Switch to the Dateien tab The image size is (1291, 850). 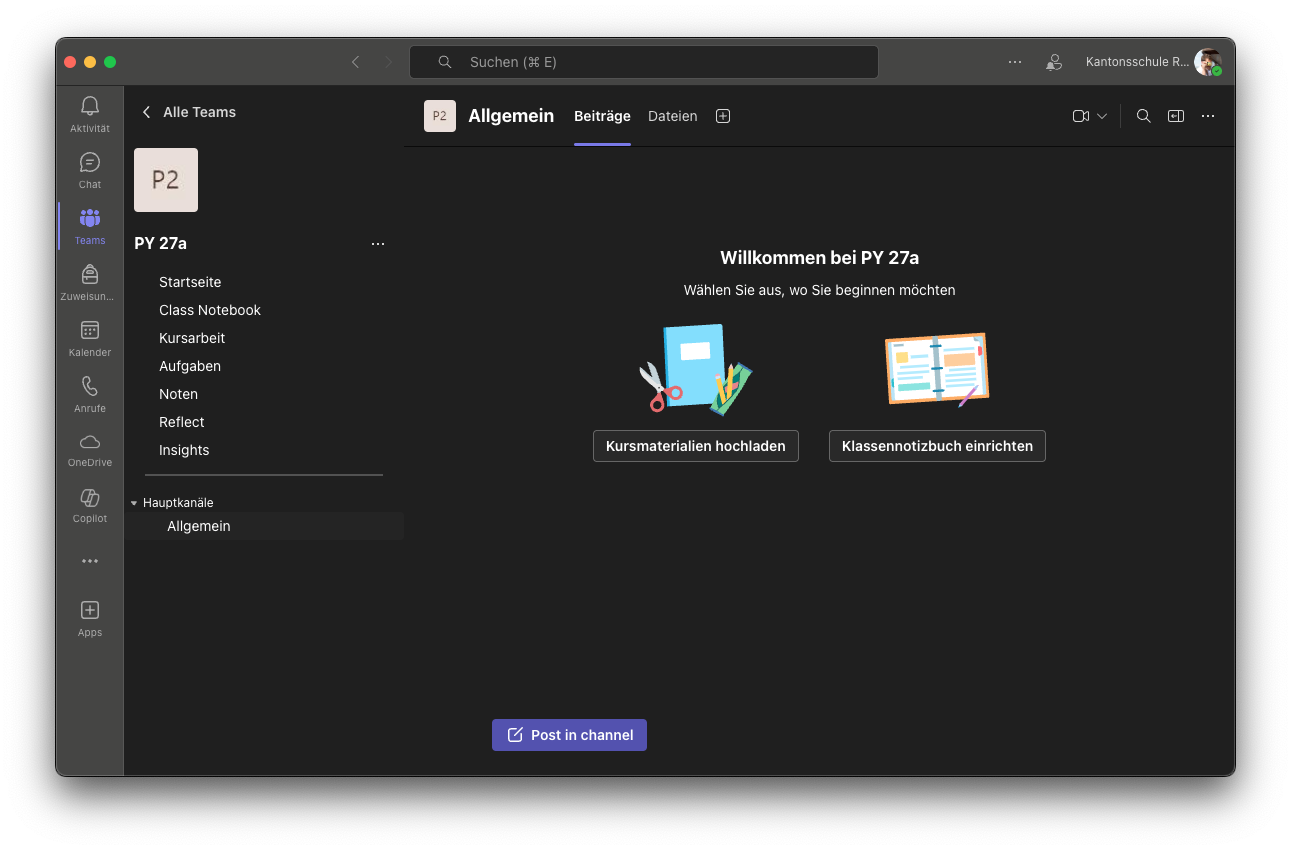pos(673,116)
